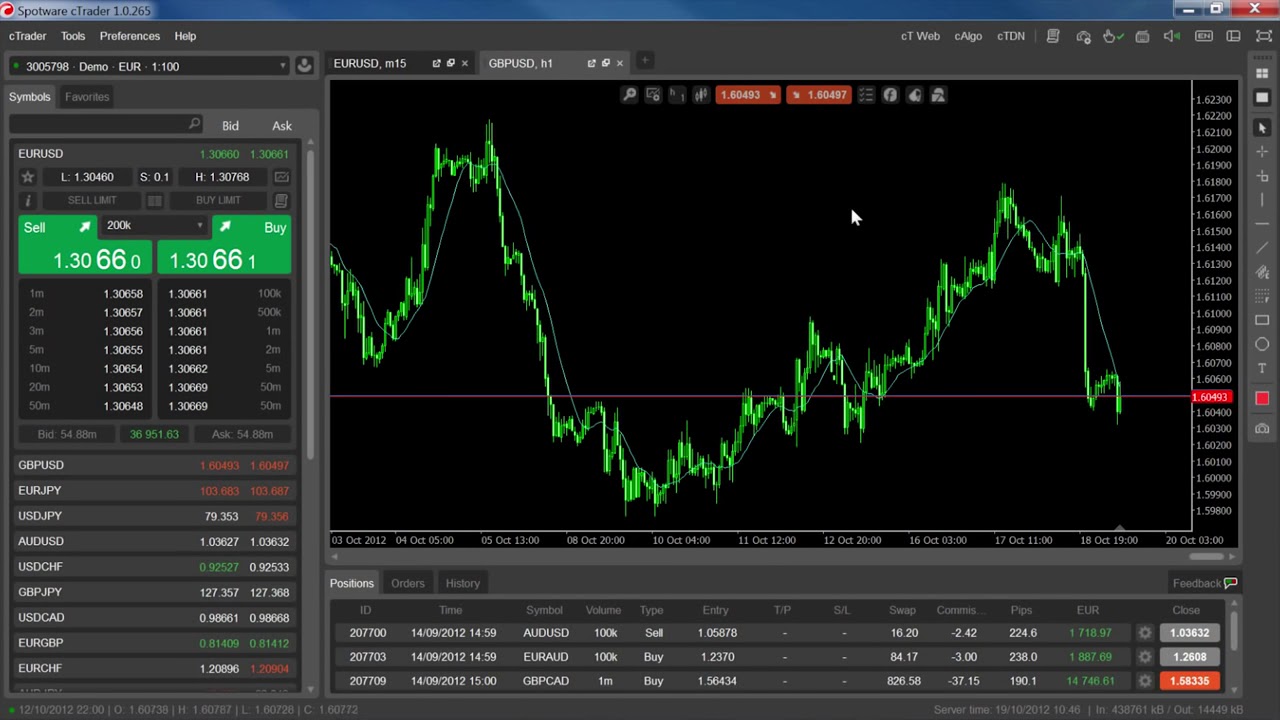This screenshot has height=720, width=1280.
Task: Open EURUSD symbol info icon
Action: coord(28,201)
